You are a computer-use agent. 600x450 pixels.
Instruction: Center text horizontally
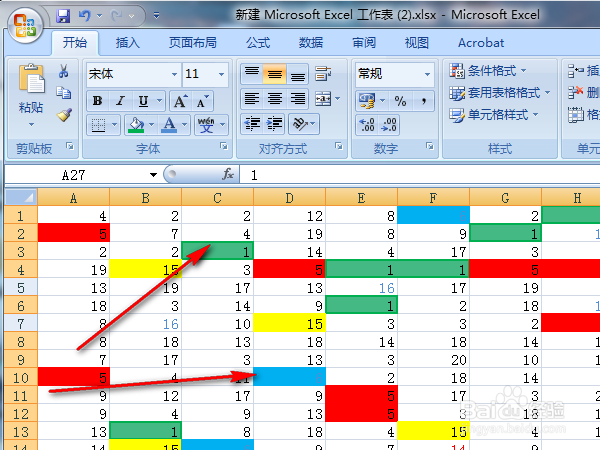[x=274, y=99]
